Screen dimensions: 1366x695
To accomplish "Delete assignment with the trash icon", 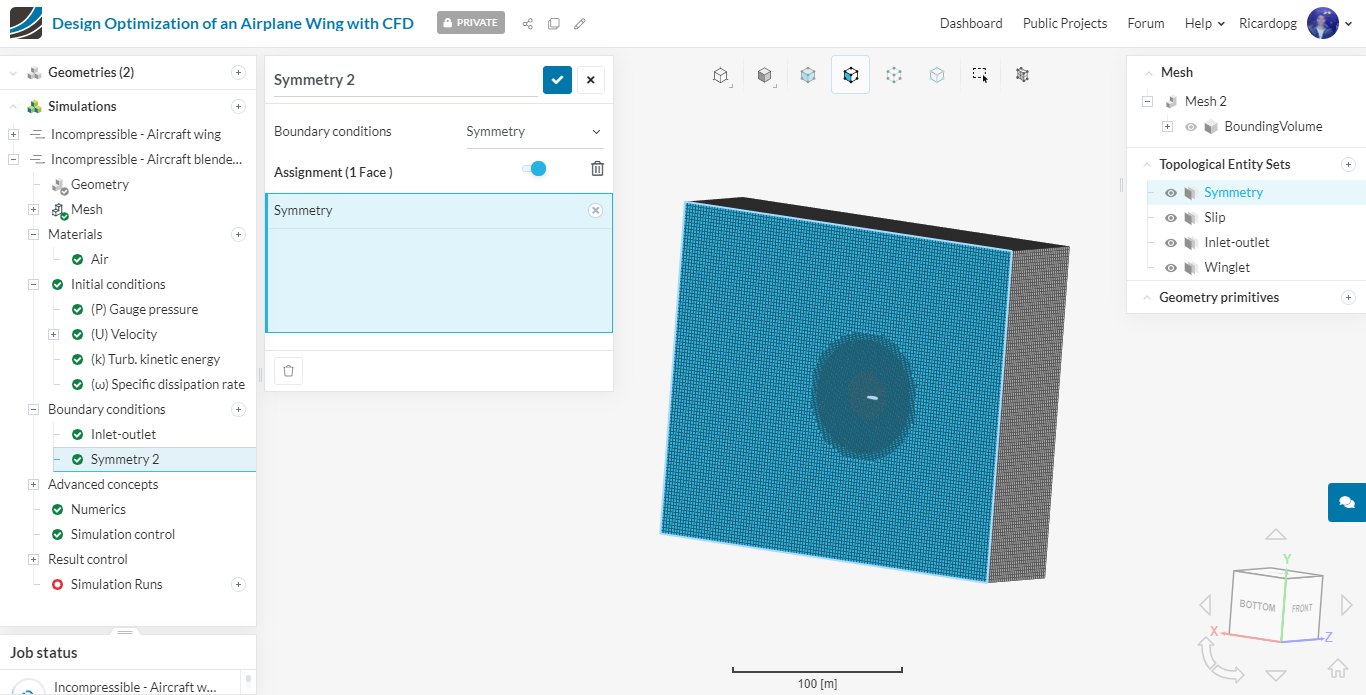I will pyautogui.click(x=597, y=169).
